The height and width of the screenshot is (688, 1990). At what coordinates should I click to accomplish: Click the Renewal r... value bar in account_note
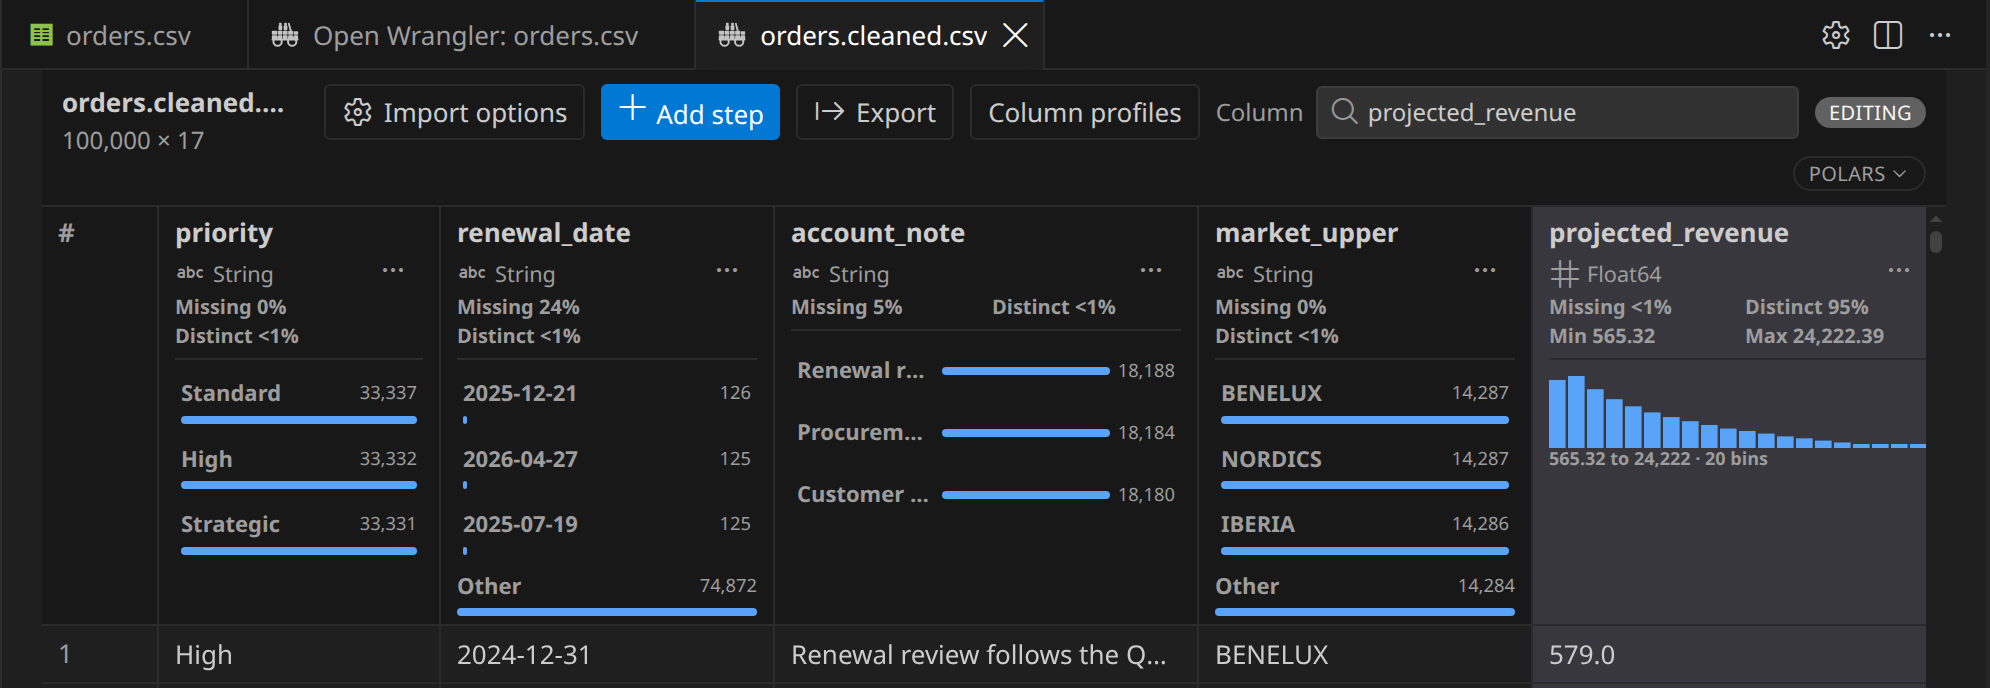(1025, 371)
